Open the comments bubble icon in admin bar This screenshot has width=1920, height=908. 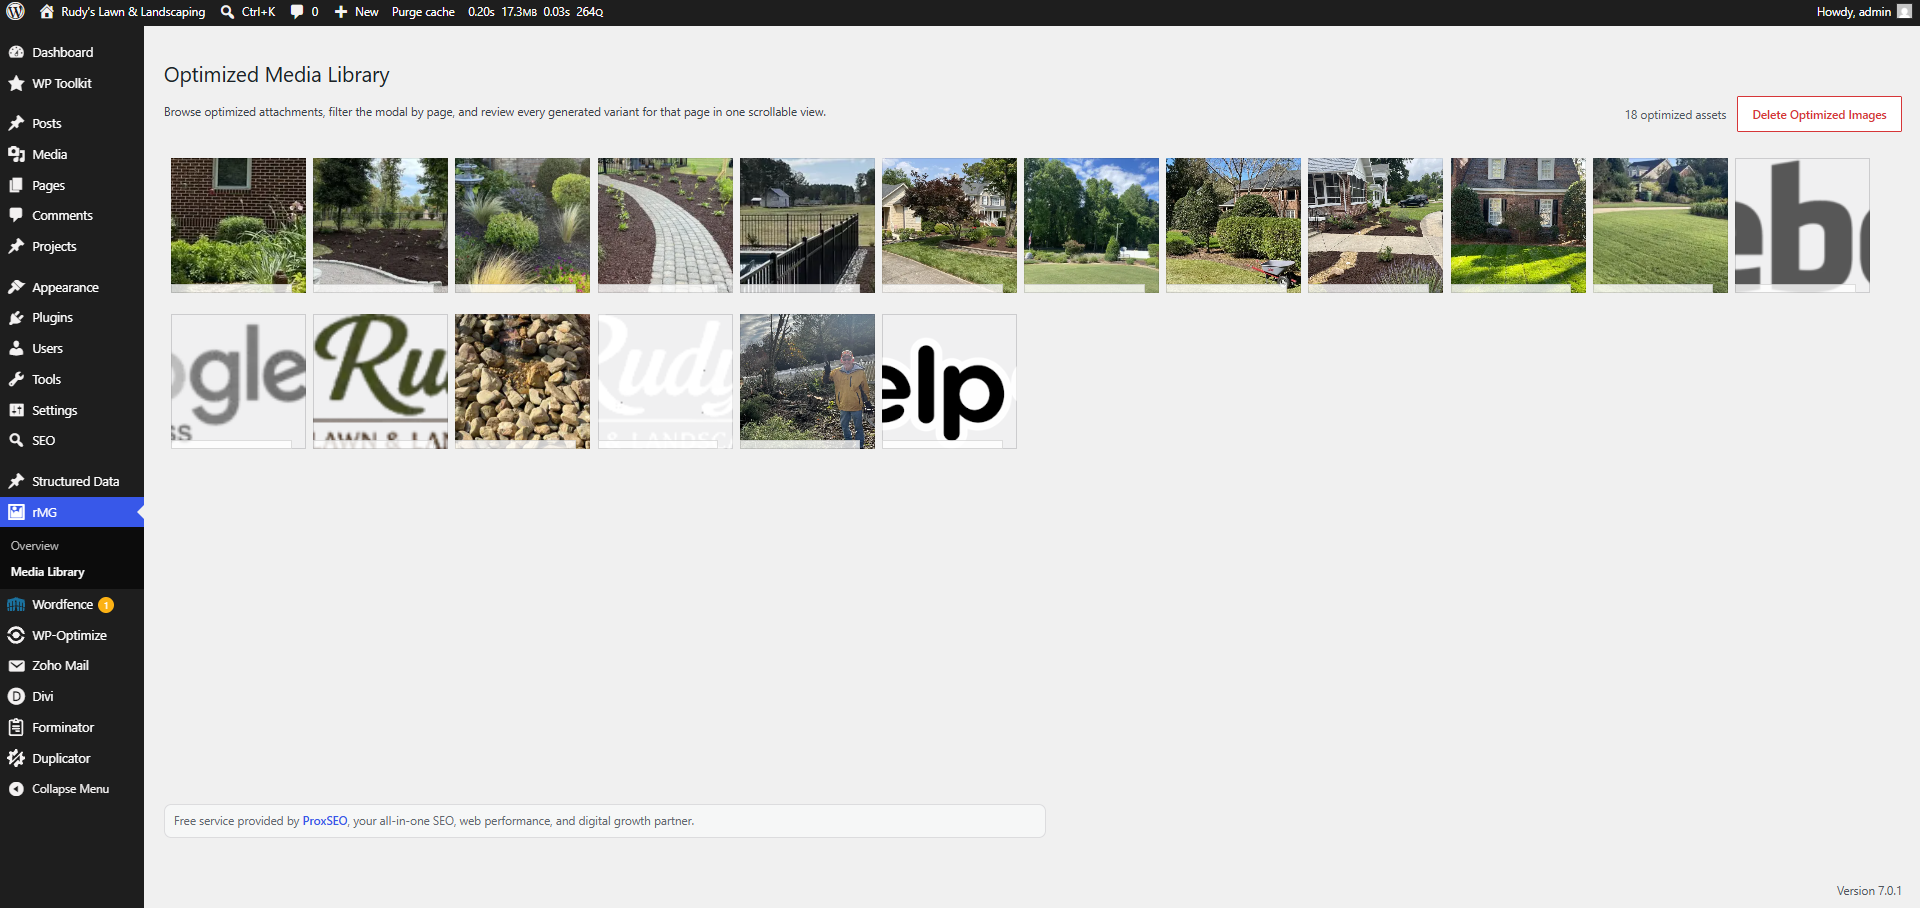click(297, 12)
